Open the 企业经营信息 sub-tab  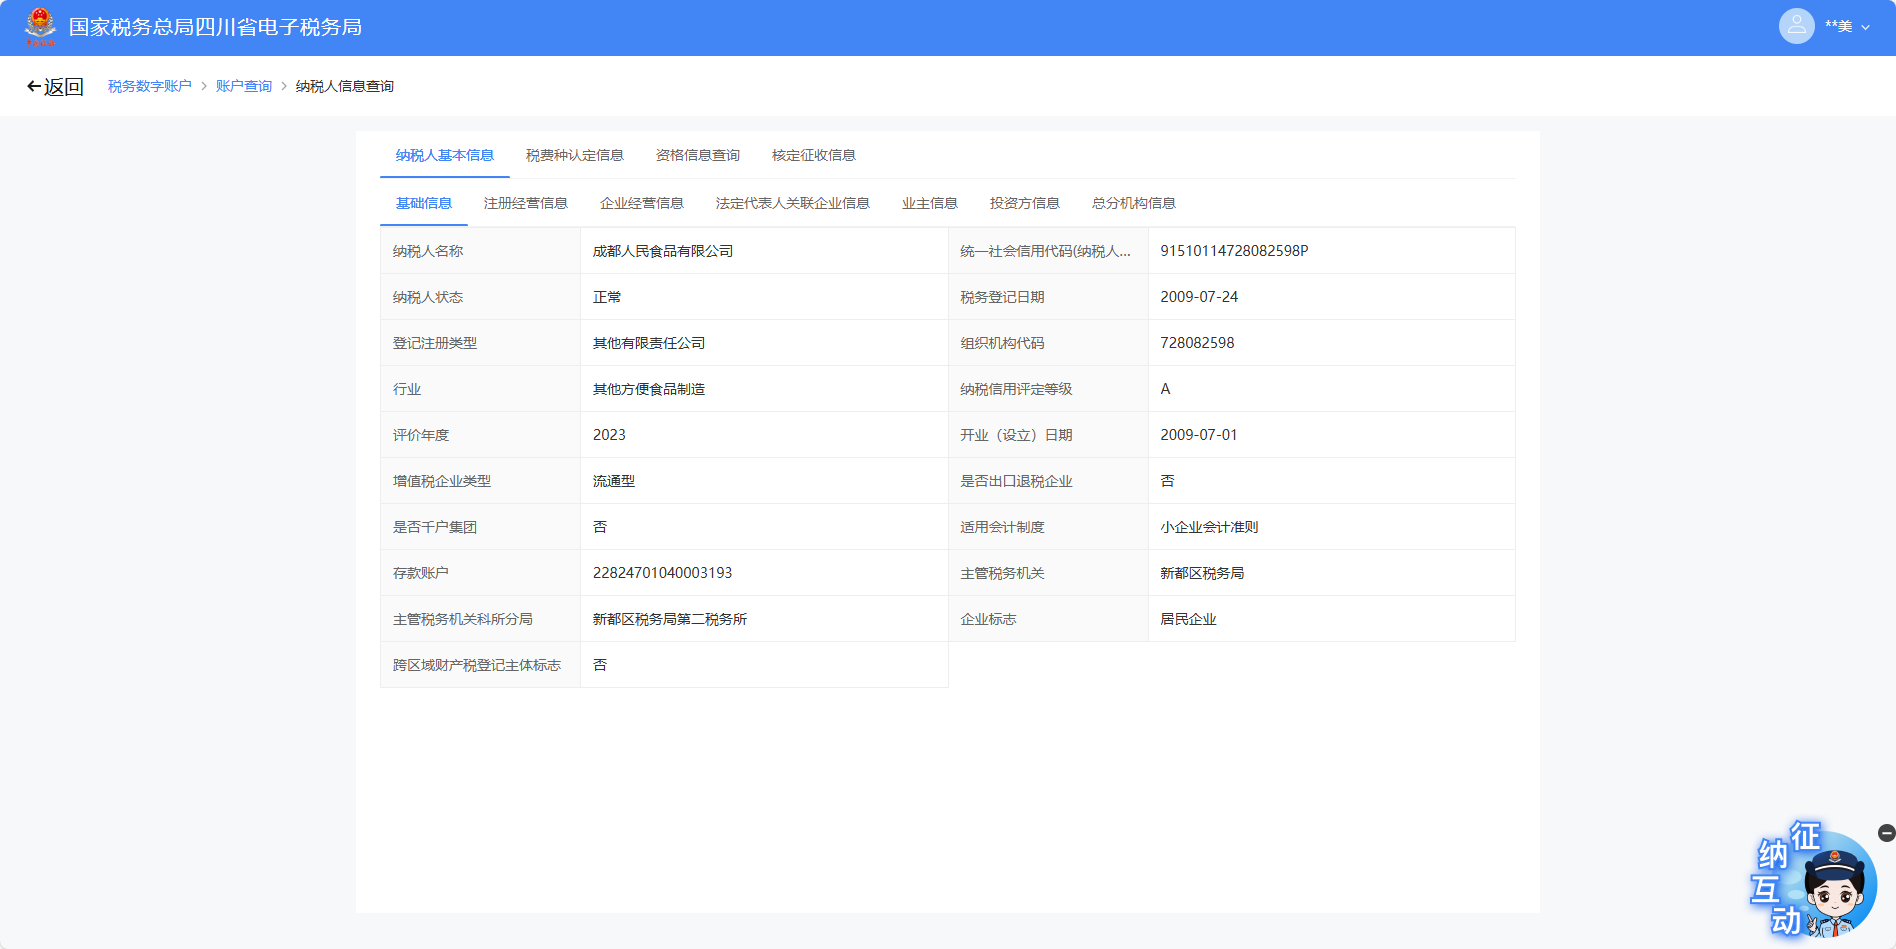(x=641, y=203)
